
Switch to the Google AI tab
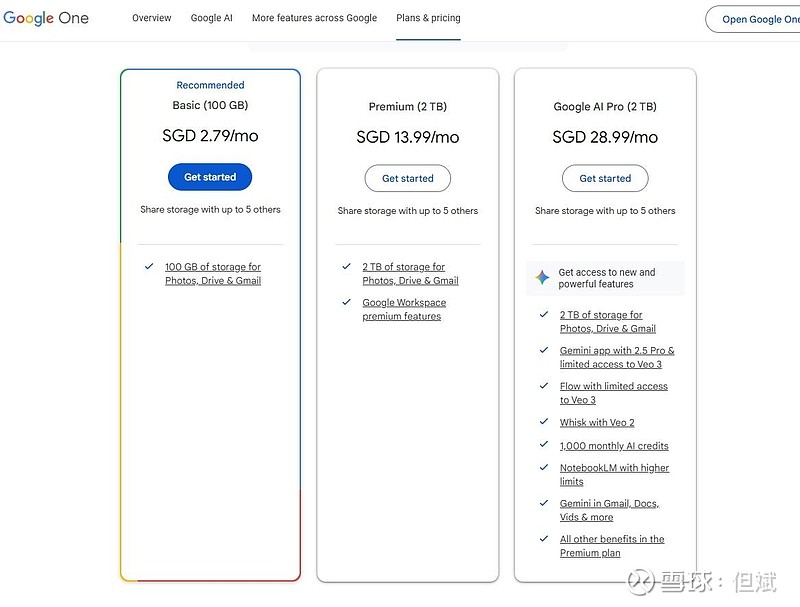(211, 18)
